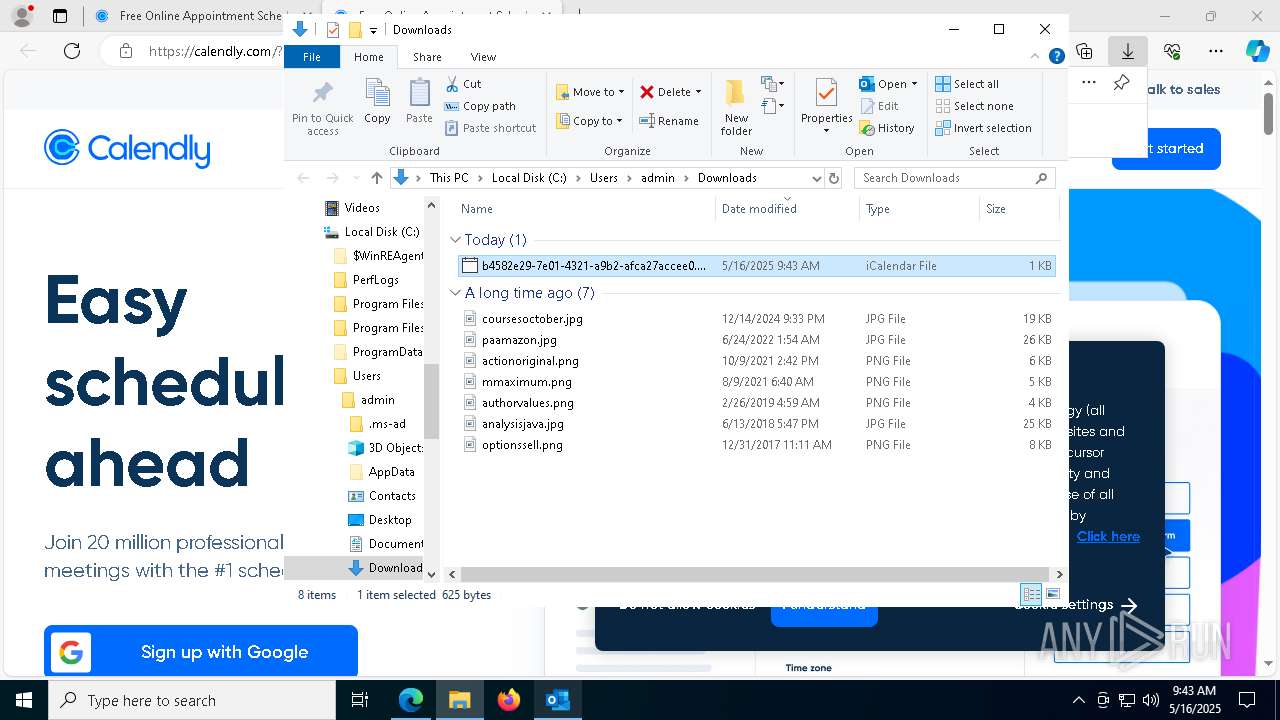Screen dimensions: 1280x720
Task: Click Paste shortcut command
Action: coord(490,128)
